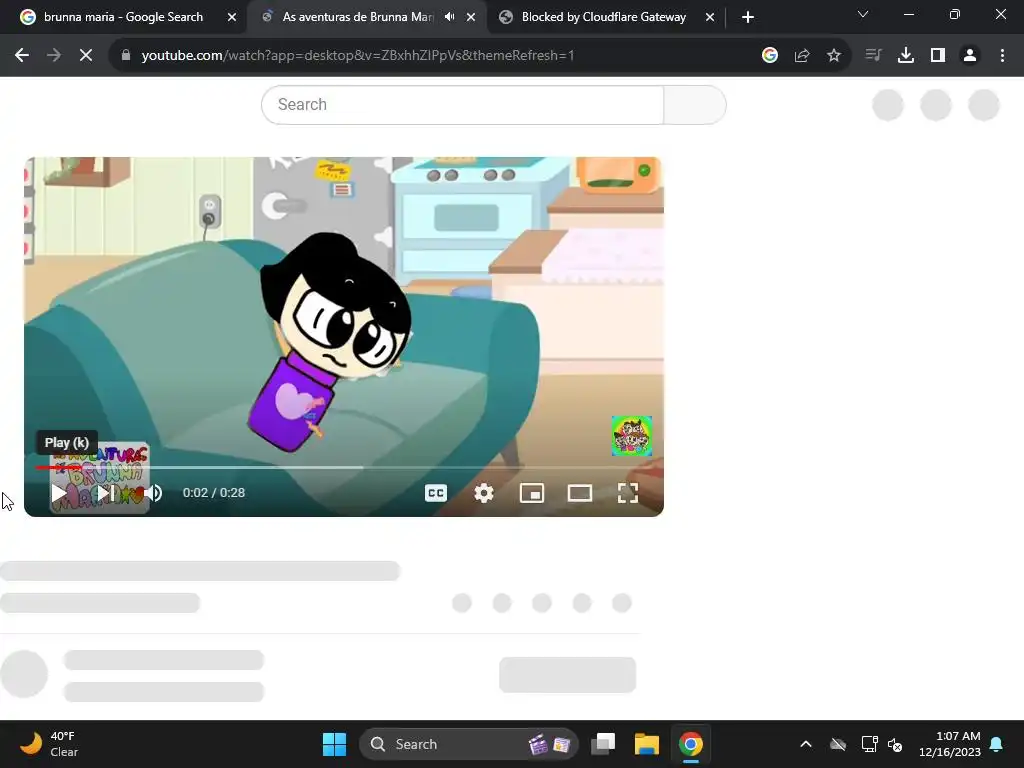This screenshot has height=768, width=1024.
Task: Expand the tab search chevron
Action: point(863,14)
